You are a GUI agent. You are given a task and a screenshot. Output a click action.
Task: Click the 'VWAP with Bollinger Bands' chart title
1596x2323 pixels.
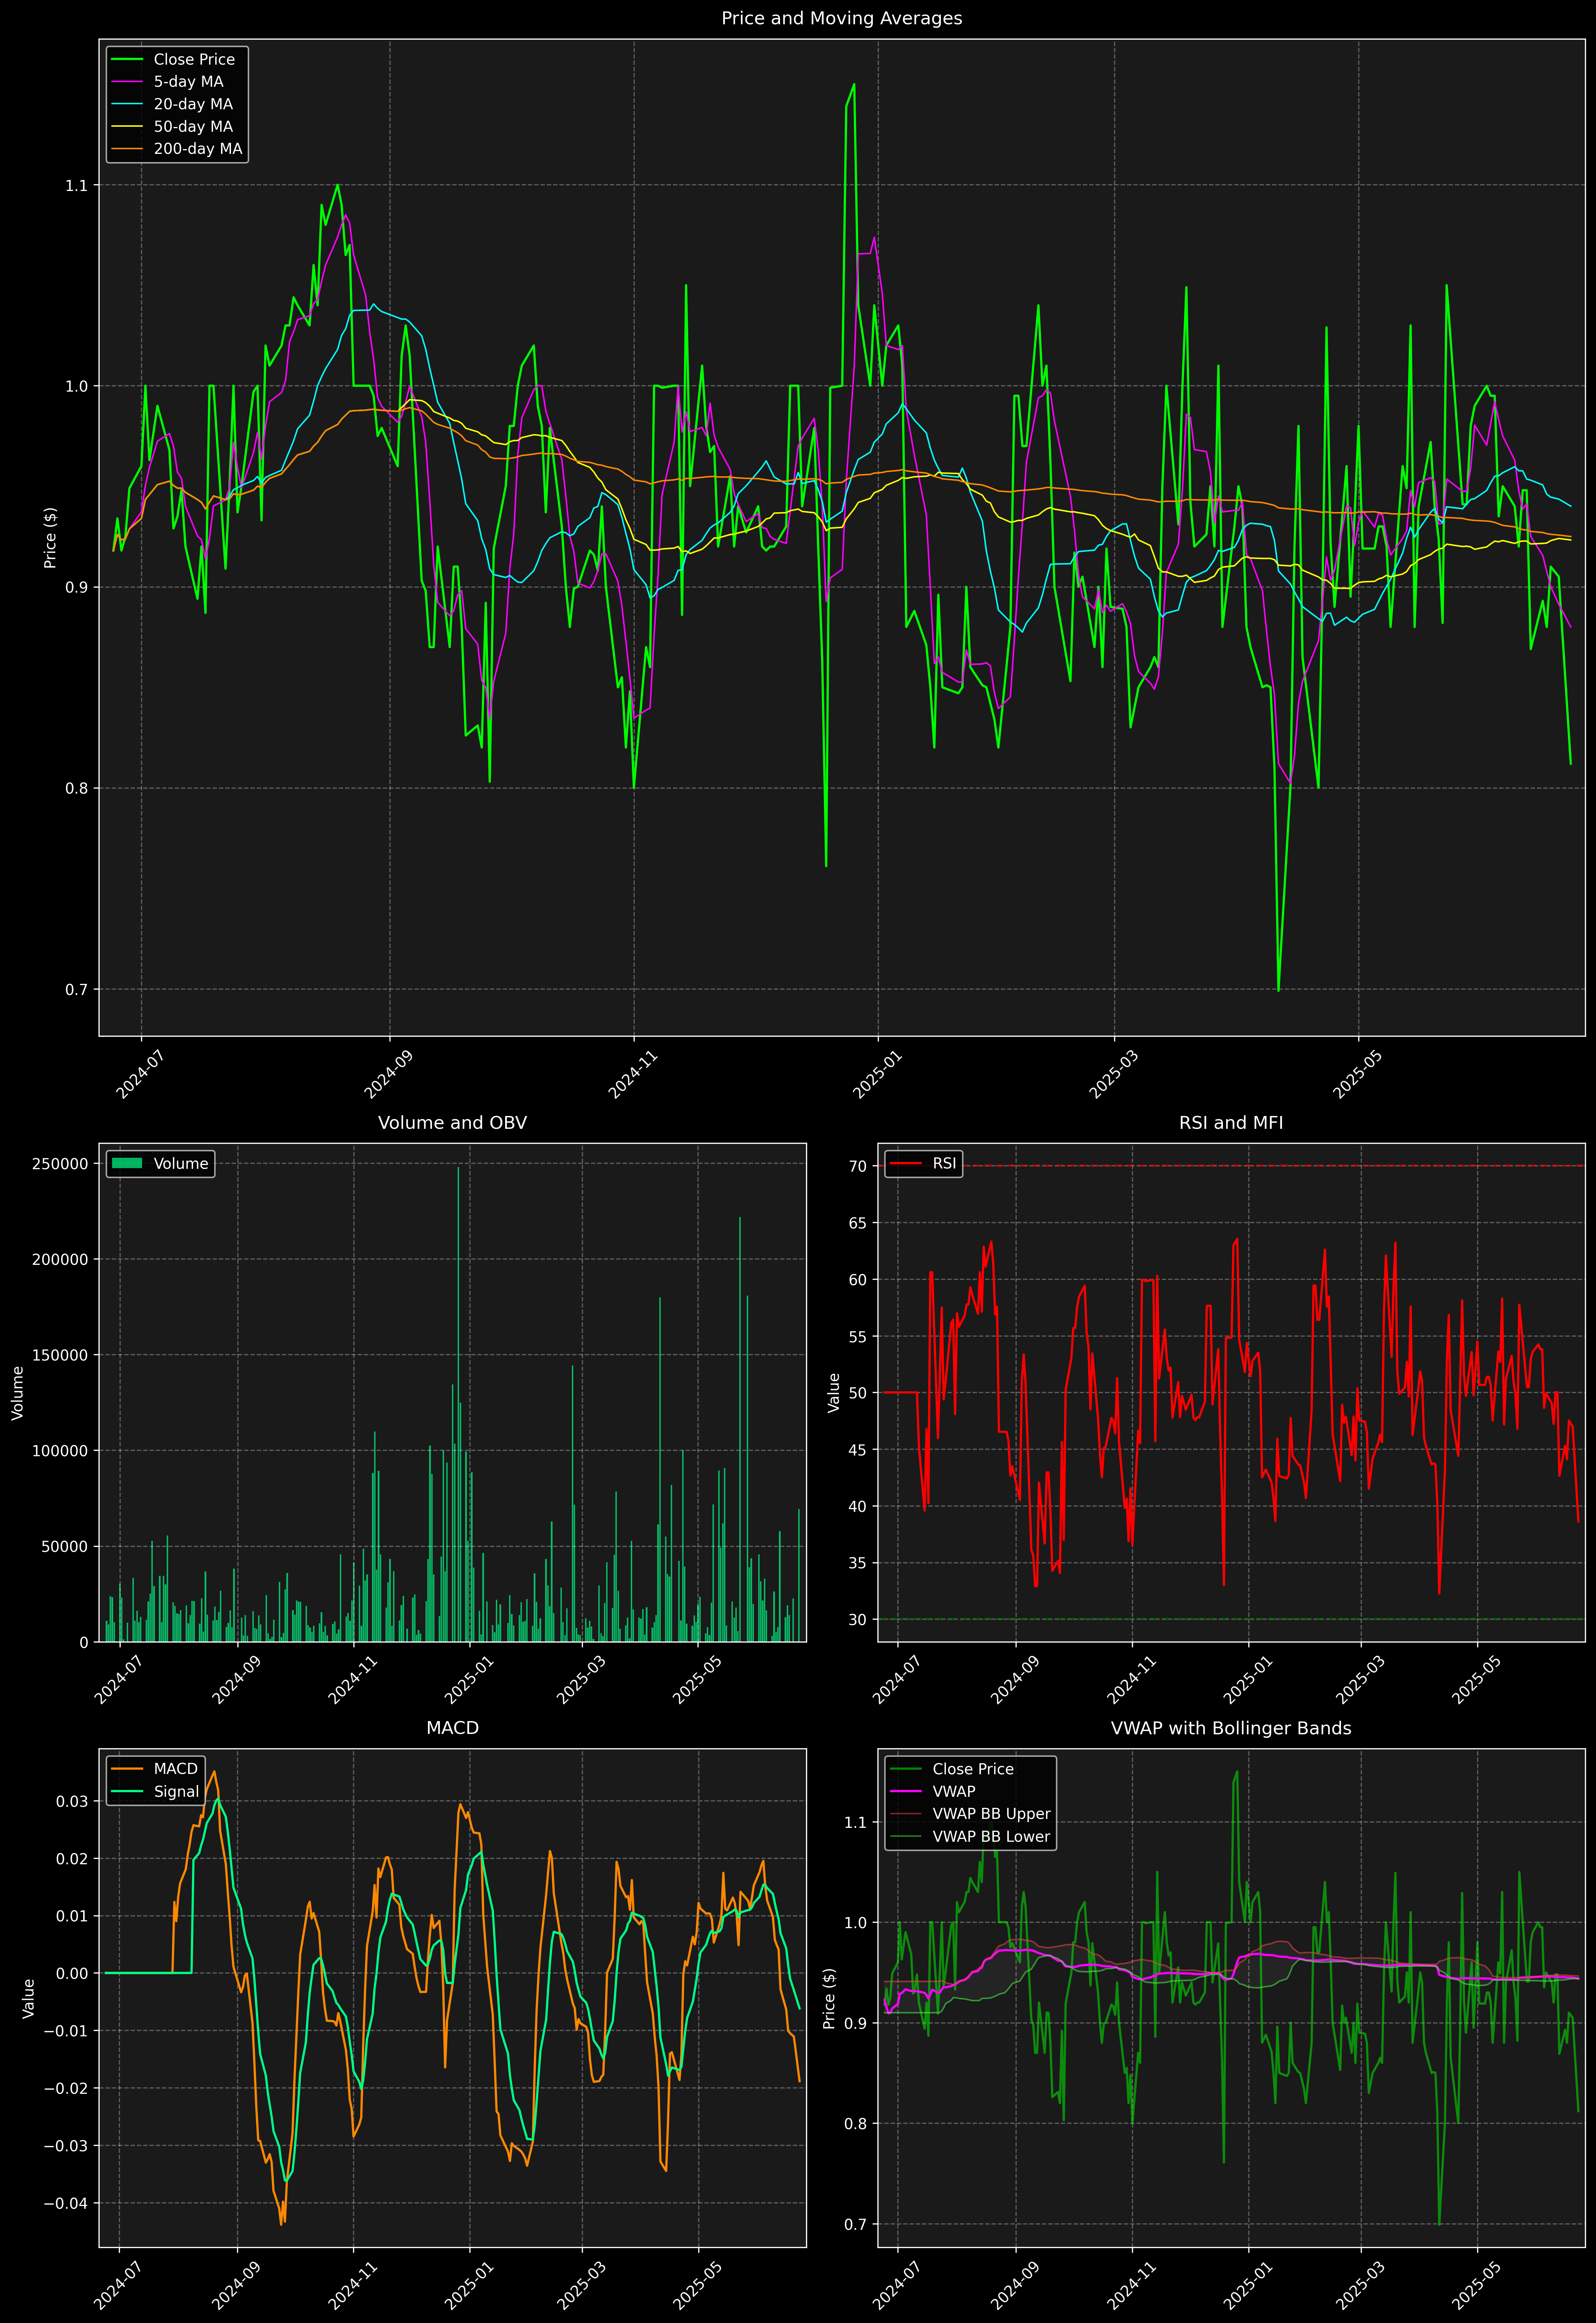coord(1231,1728)
